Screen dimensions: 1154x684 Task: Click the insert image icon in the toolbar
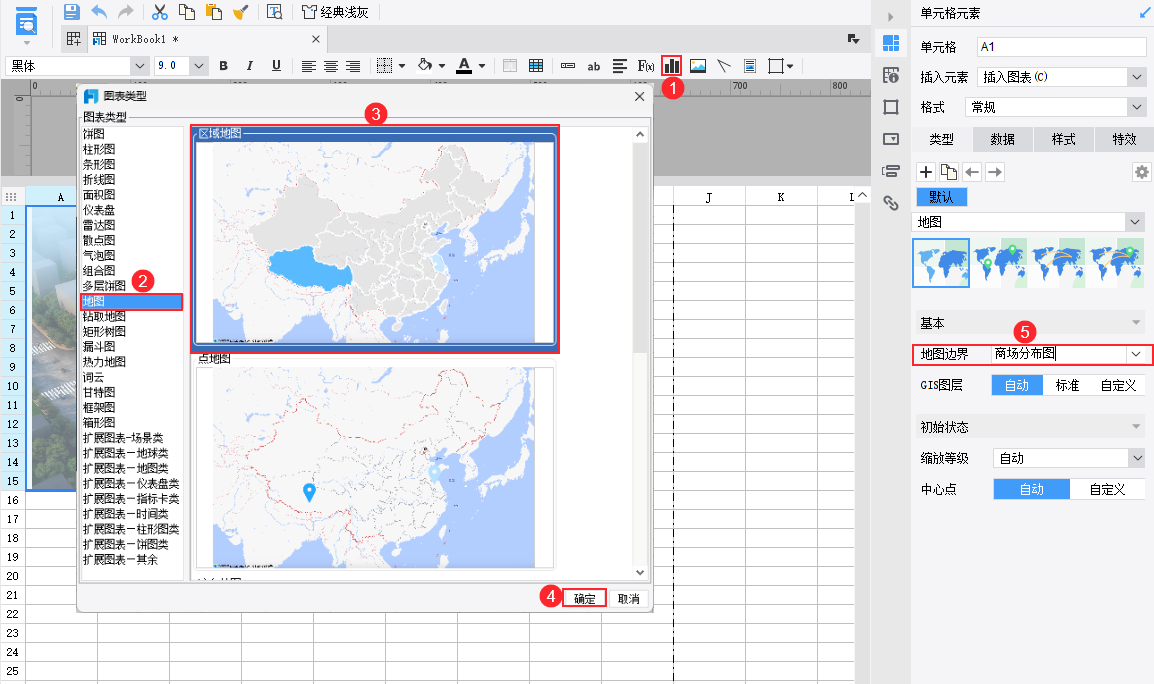click(699, 65)
